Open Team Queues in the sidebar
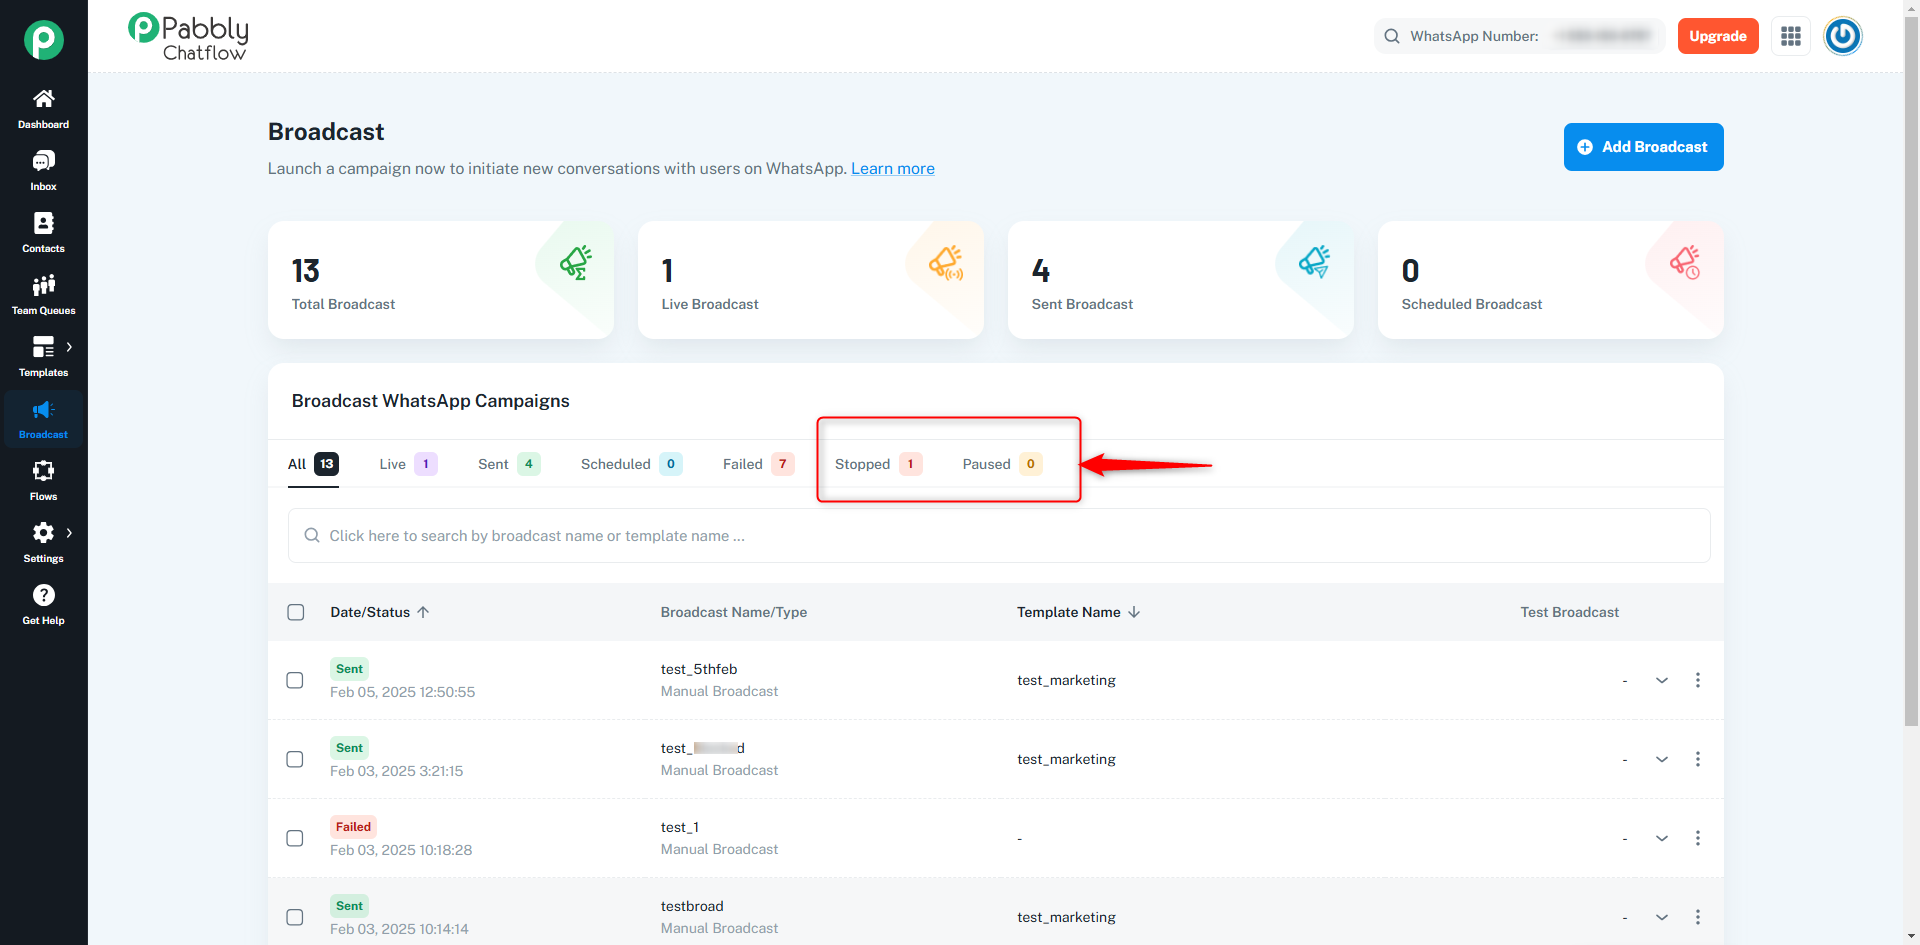 (43, 295)
